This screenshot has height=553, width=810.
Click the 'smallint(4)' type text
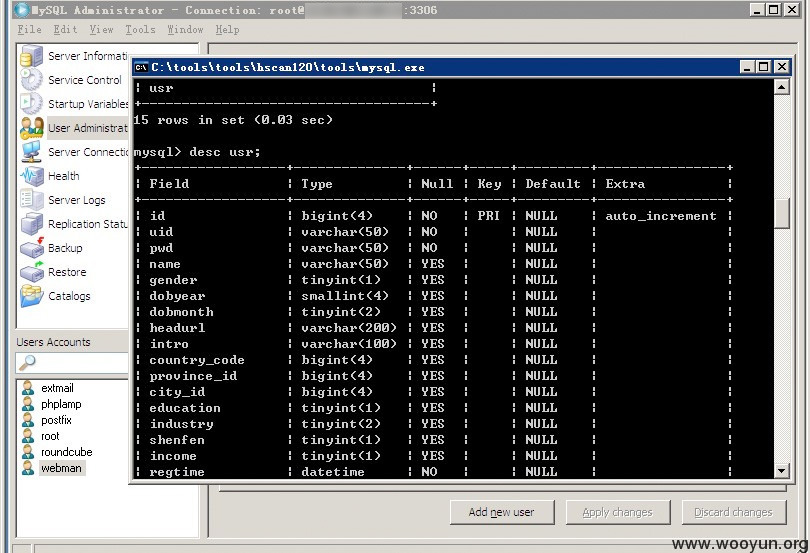pyautogui.click(x=345, y=296)
